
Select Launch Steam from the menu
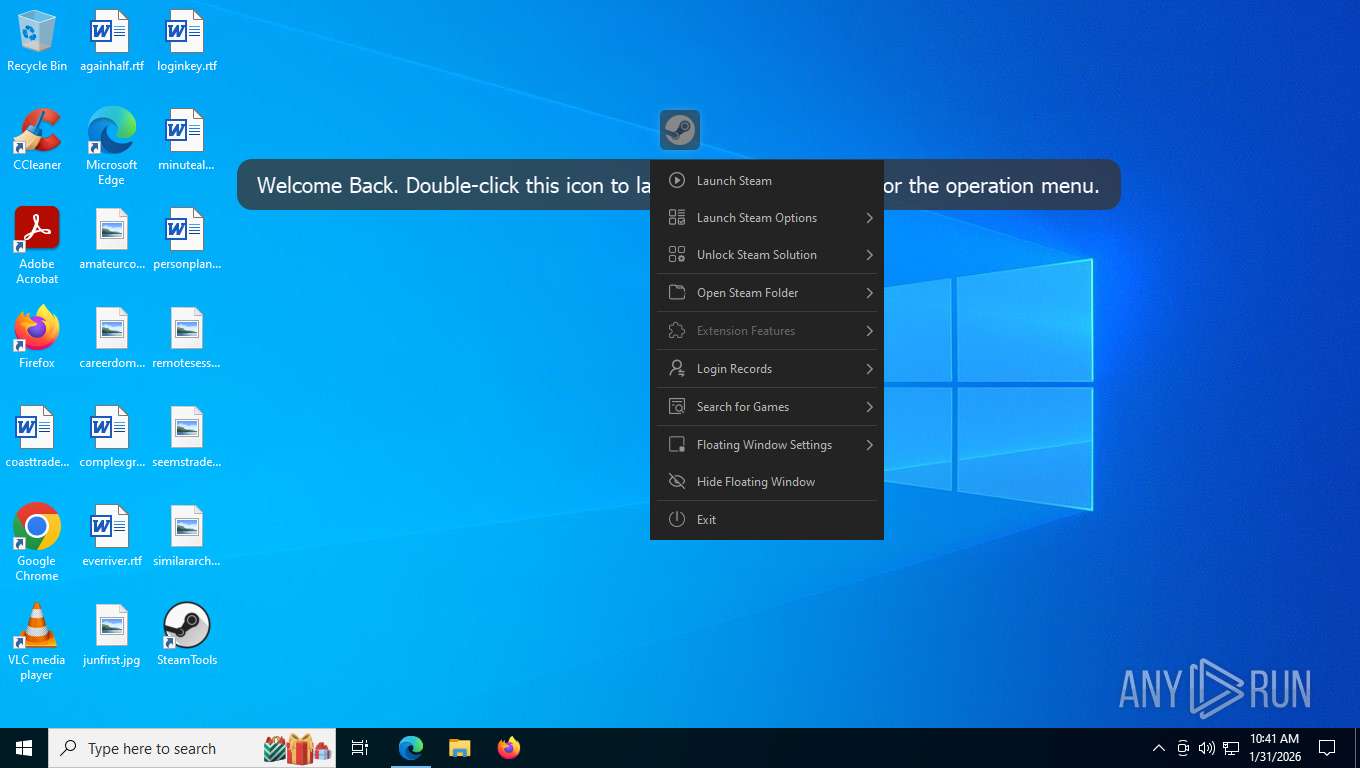767,181
